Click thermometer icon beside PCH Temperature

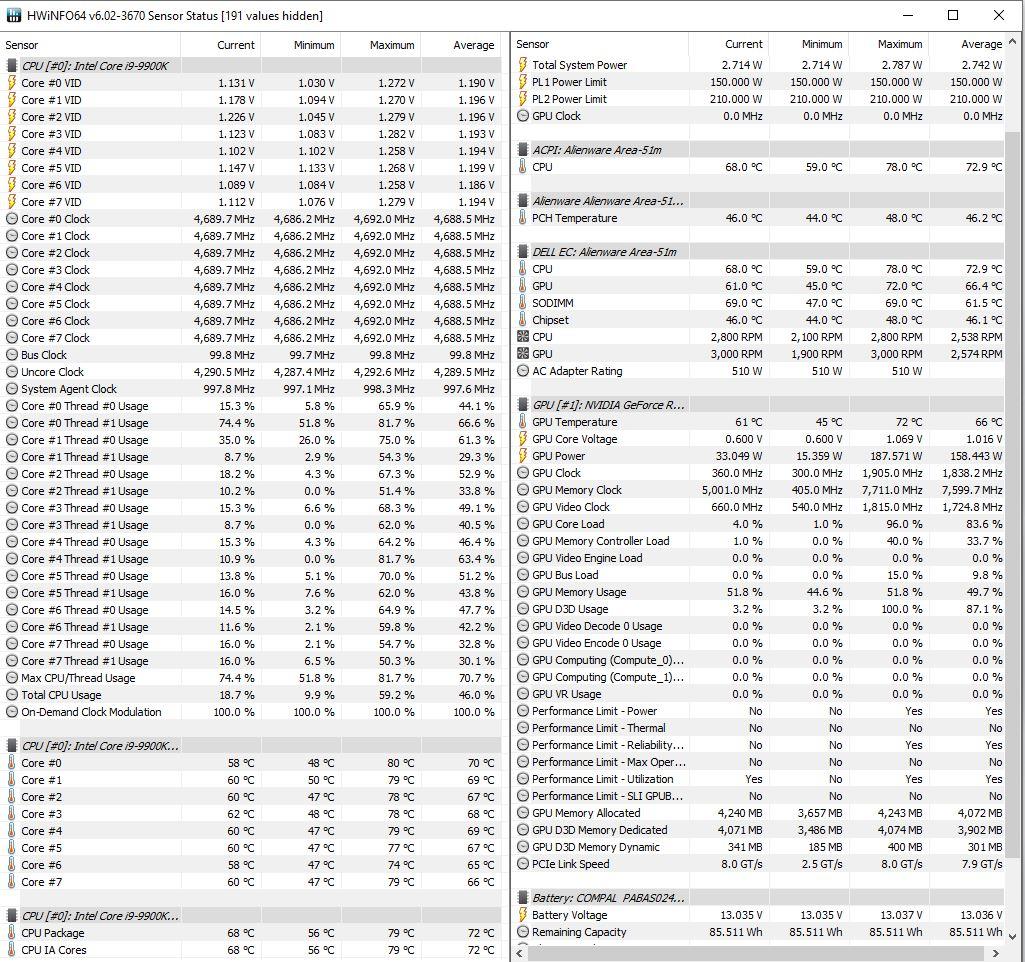click(x=523, y=218)
